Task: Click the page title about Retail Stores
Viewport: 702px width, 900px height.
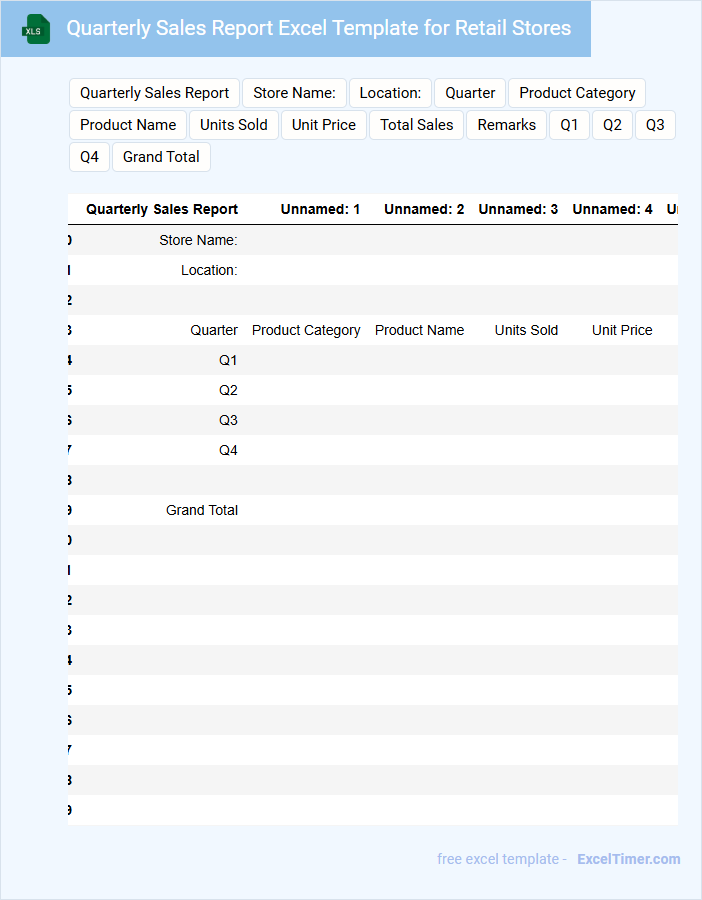Action: point(319,28)
